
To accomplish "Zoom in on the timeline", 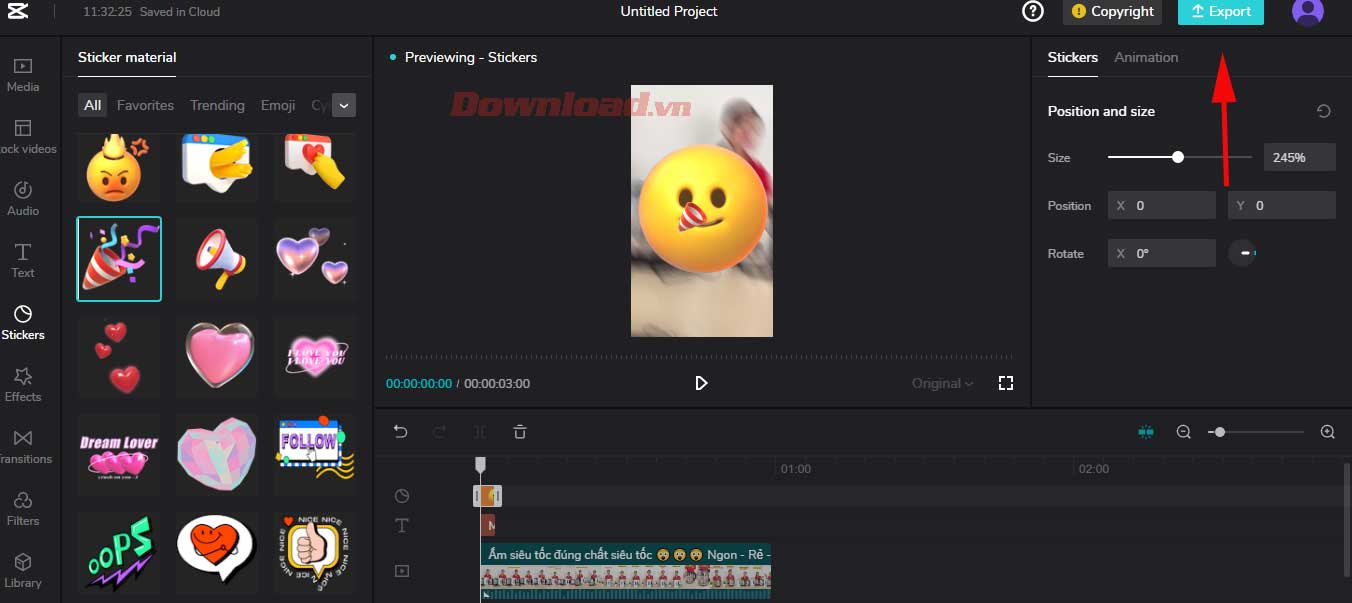I will pyautogui.click(x=1327, y=431).
